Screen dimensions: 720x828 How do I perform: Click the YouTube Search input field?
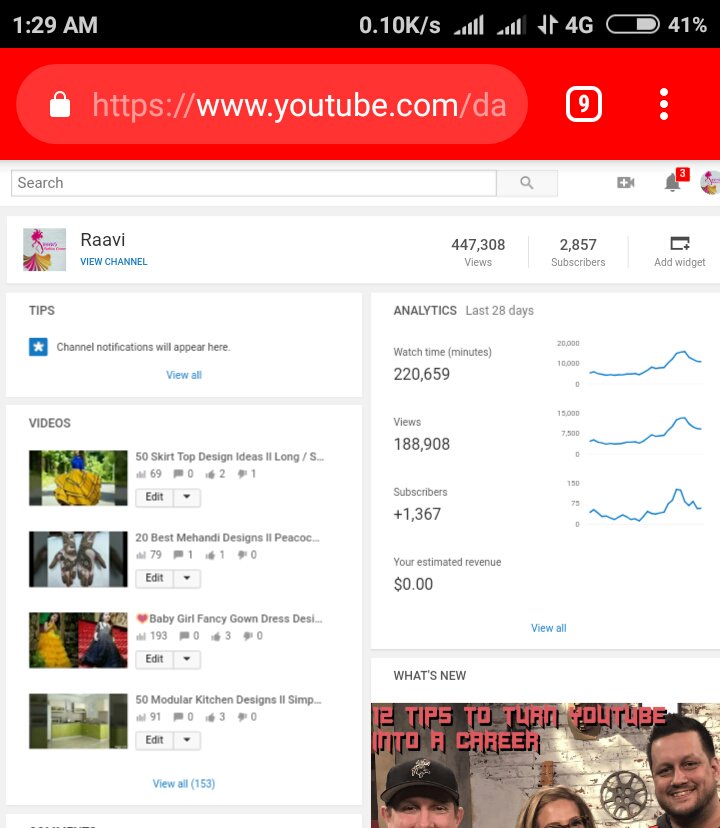(254, 183)
